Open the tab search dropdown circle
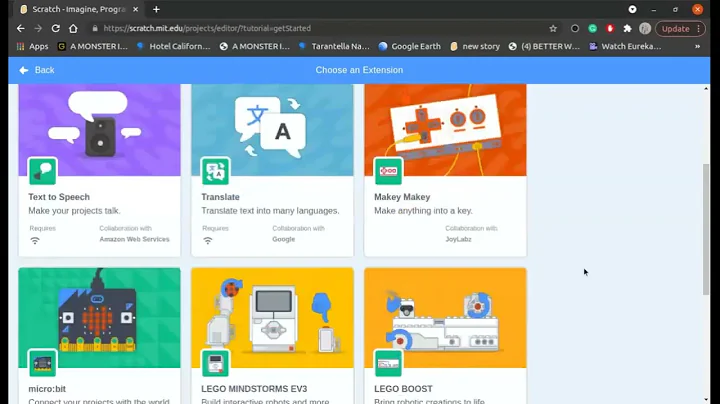This screenshot has height=404, width=720. (632, 9)
